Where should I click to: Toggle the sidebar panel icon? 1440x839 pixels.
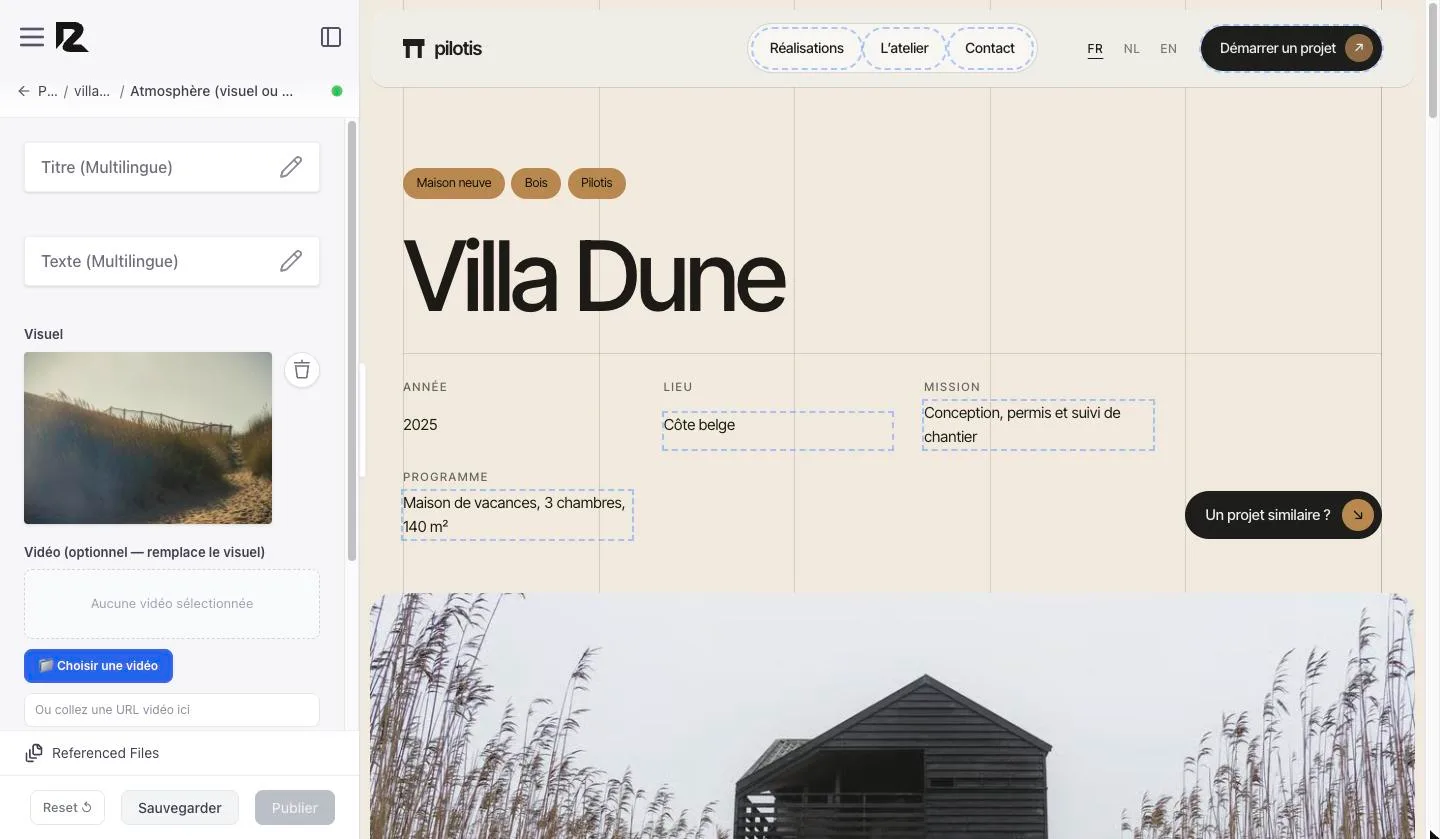[331, 37]
